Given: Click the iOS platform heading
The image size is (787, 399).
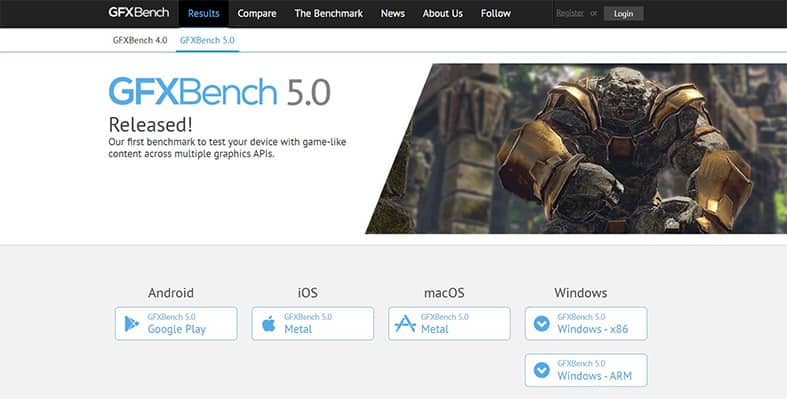Looking at the screenshot, I should click(x=307, y=293).
